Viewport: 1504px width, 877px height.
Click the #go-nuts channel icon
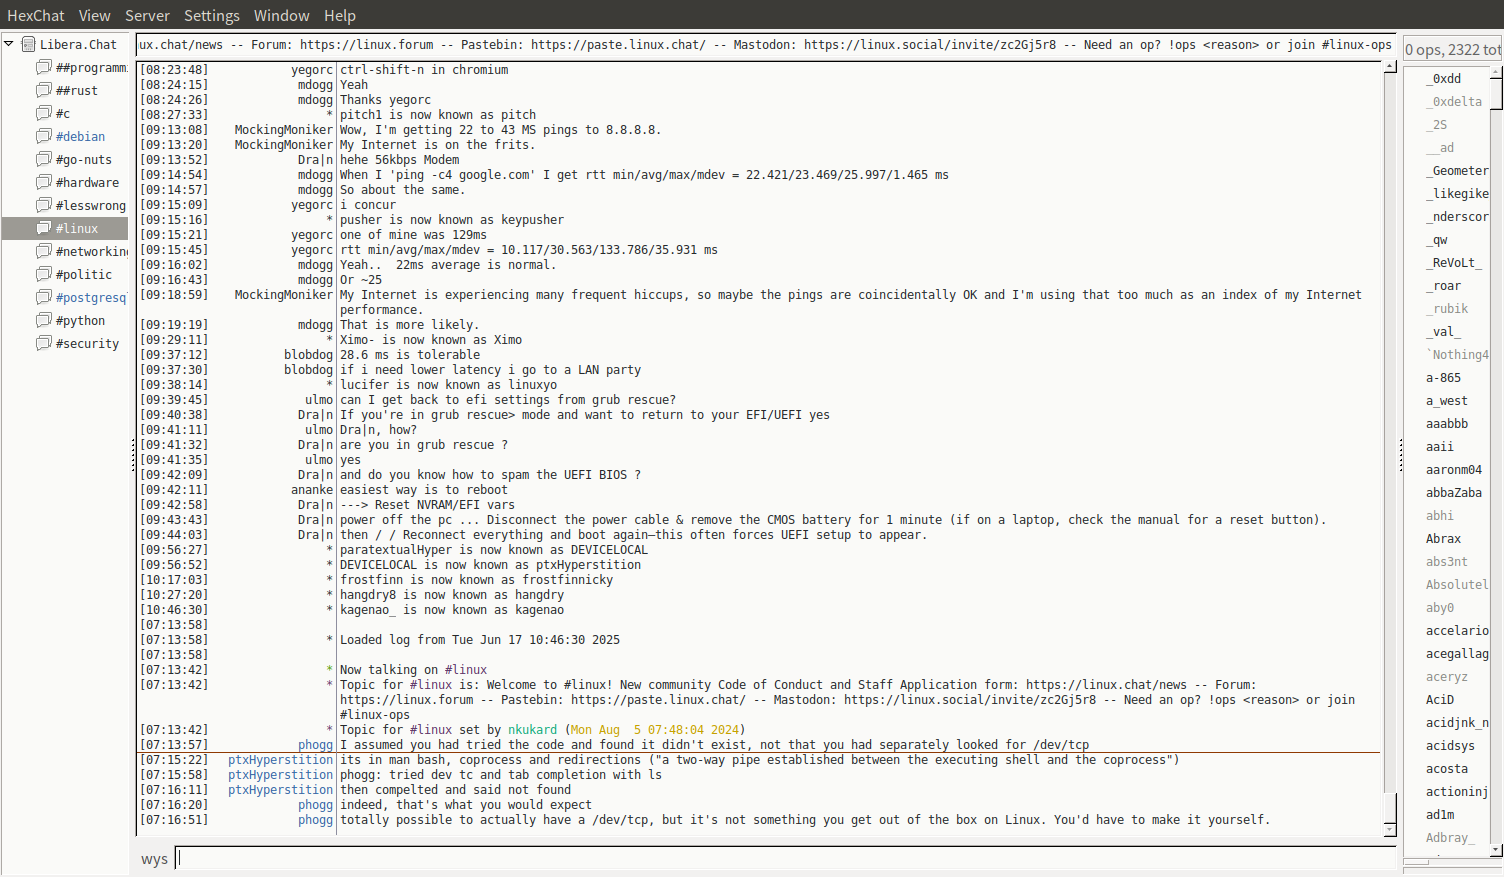point(44,159)
